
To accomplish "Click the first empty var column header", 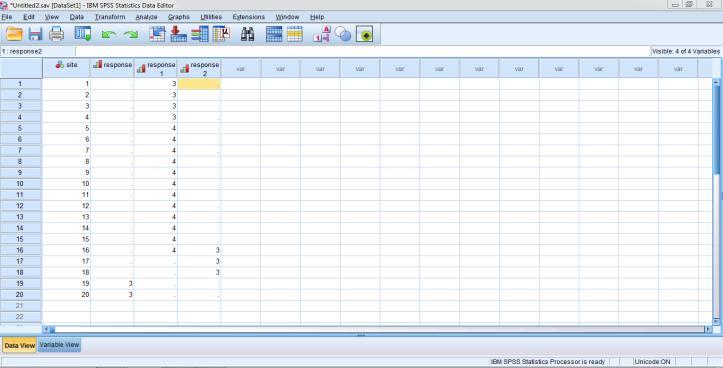I will (240, 68).
